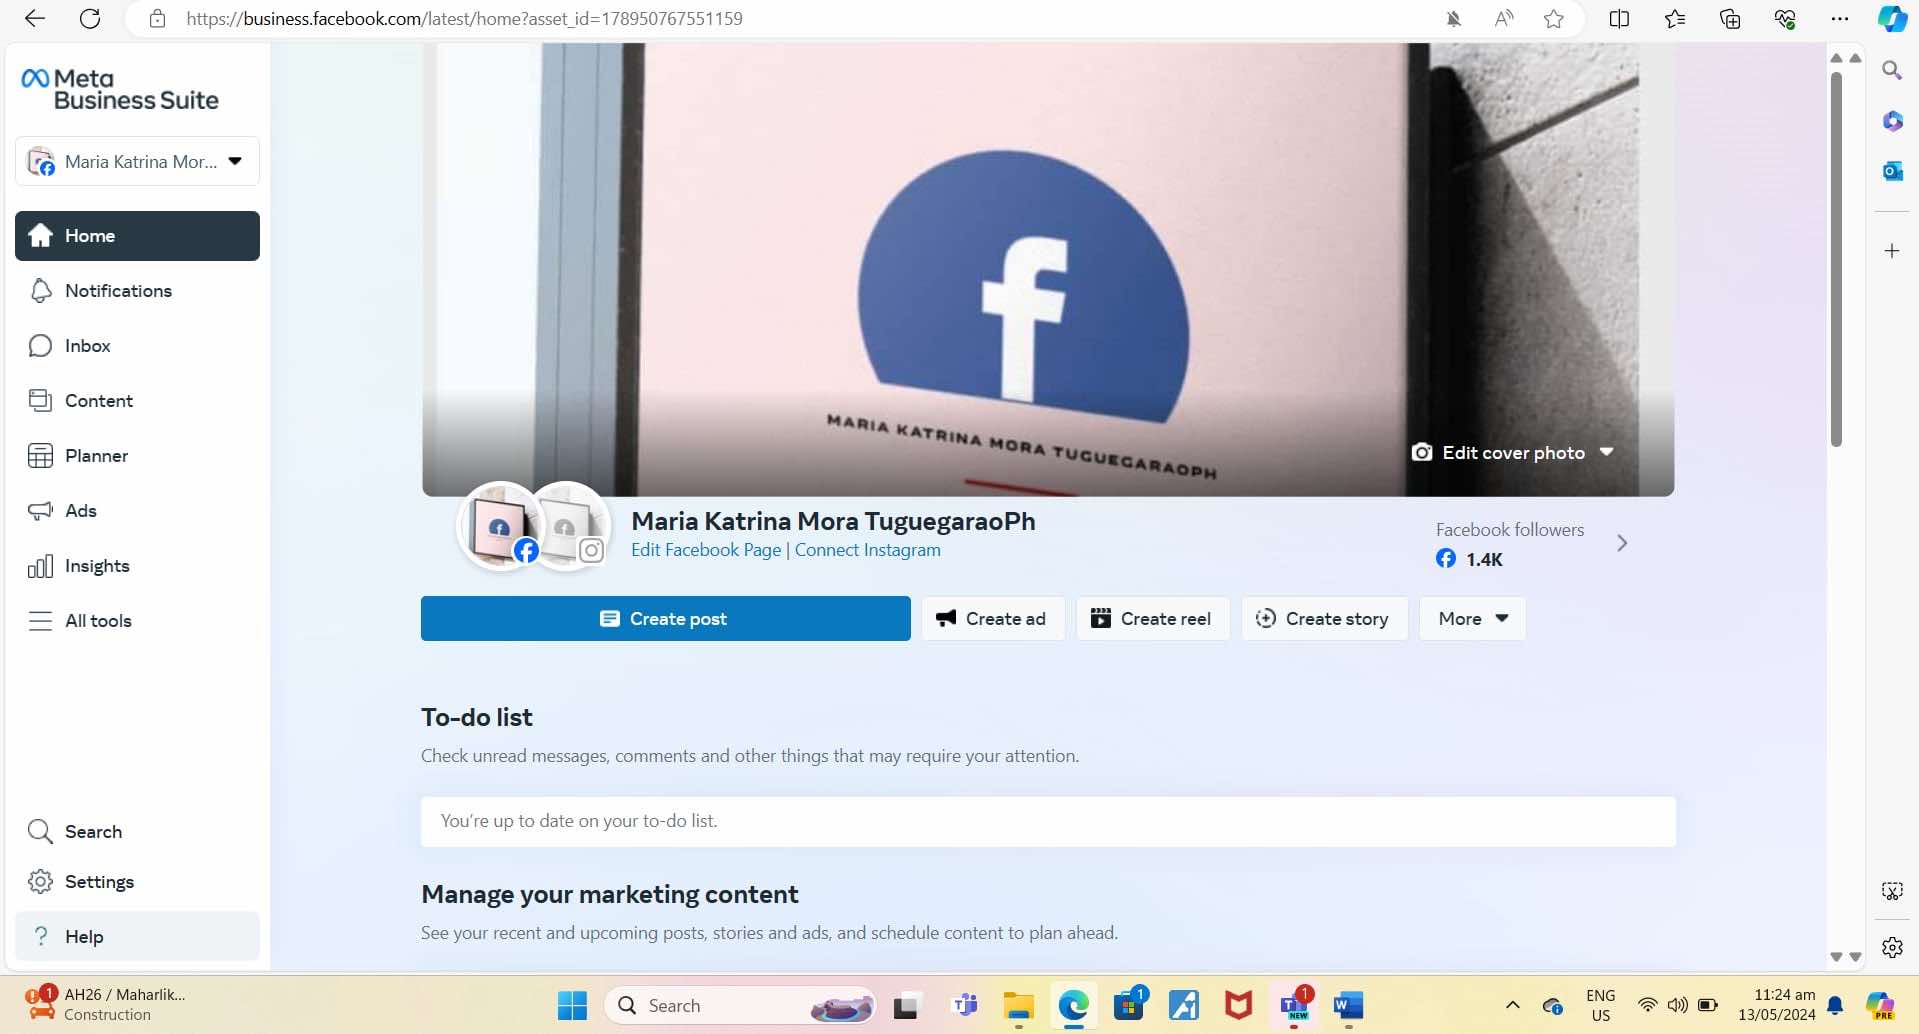Click the Create story button
The height and width of the screenshot is (1034, 1919).
[1324, 619]
